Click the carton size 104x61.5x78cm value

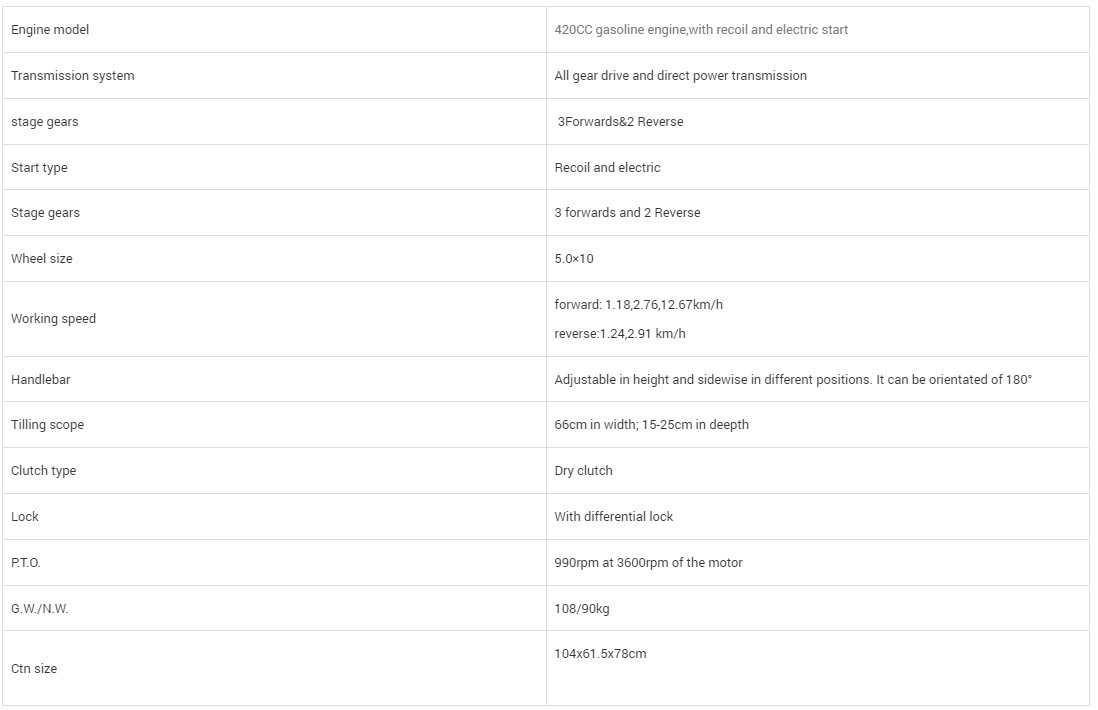[x=600, y=654]
